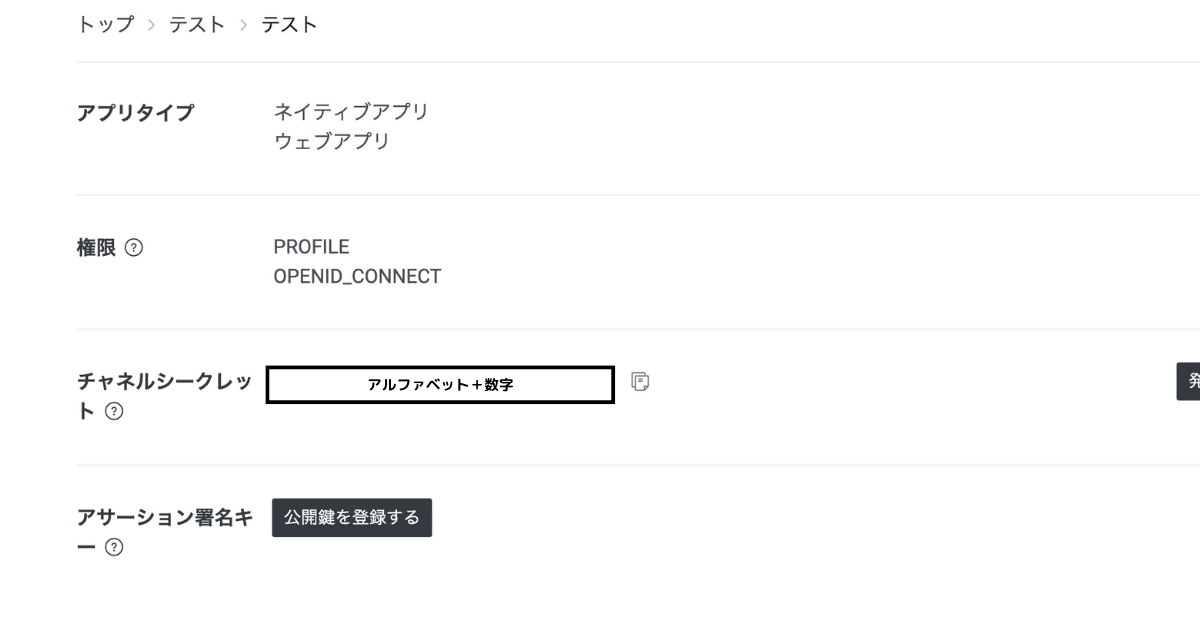This screenshot has width=1200, height=630.
Task: Click the masked アルファベット＋数字 secret field
Action: [x=440, y=384]
